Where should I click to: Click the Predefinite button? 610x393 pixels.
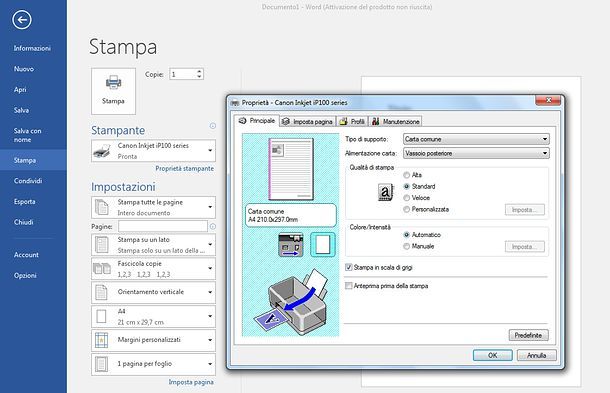(x=529, y=335)
